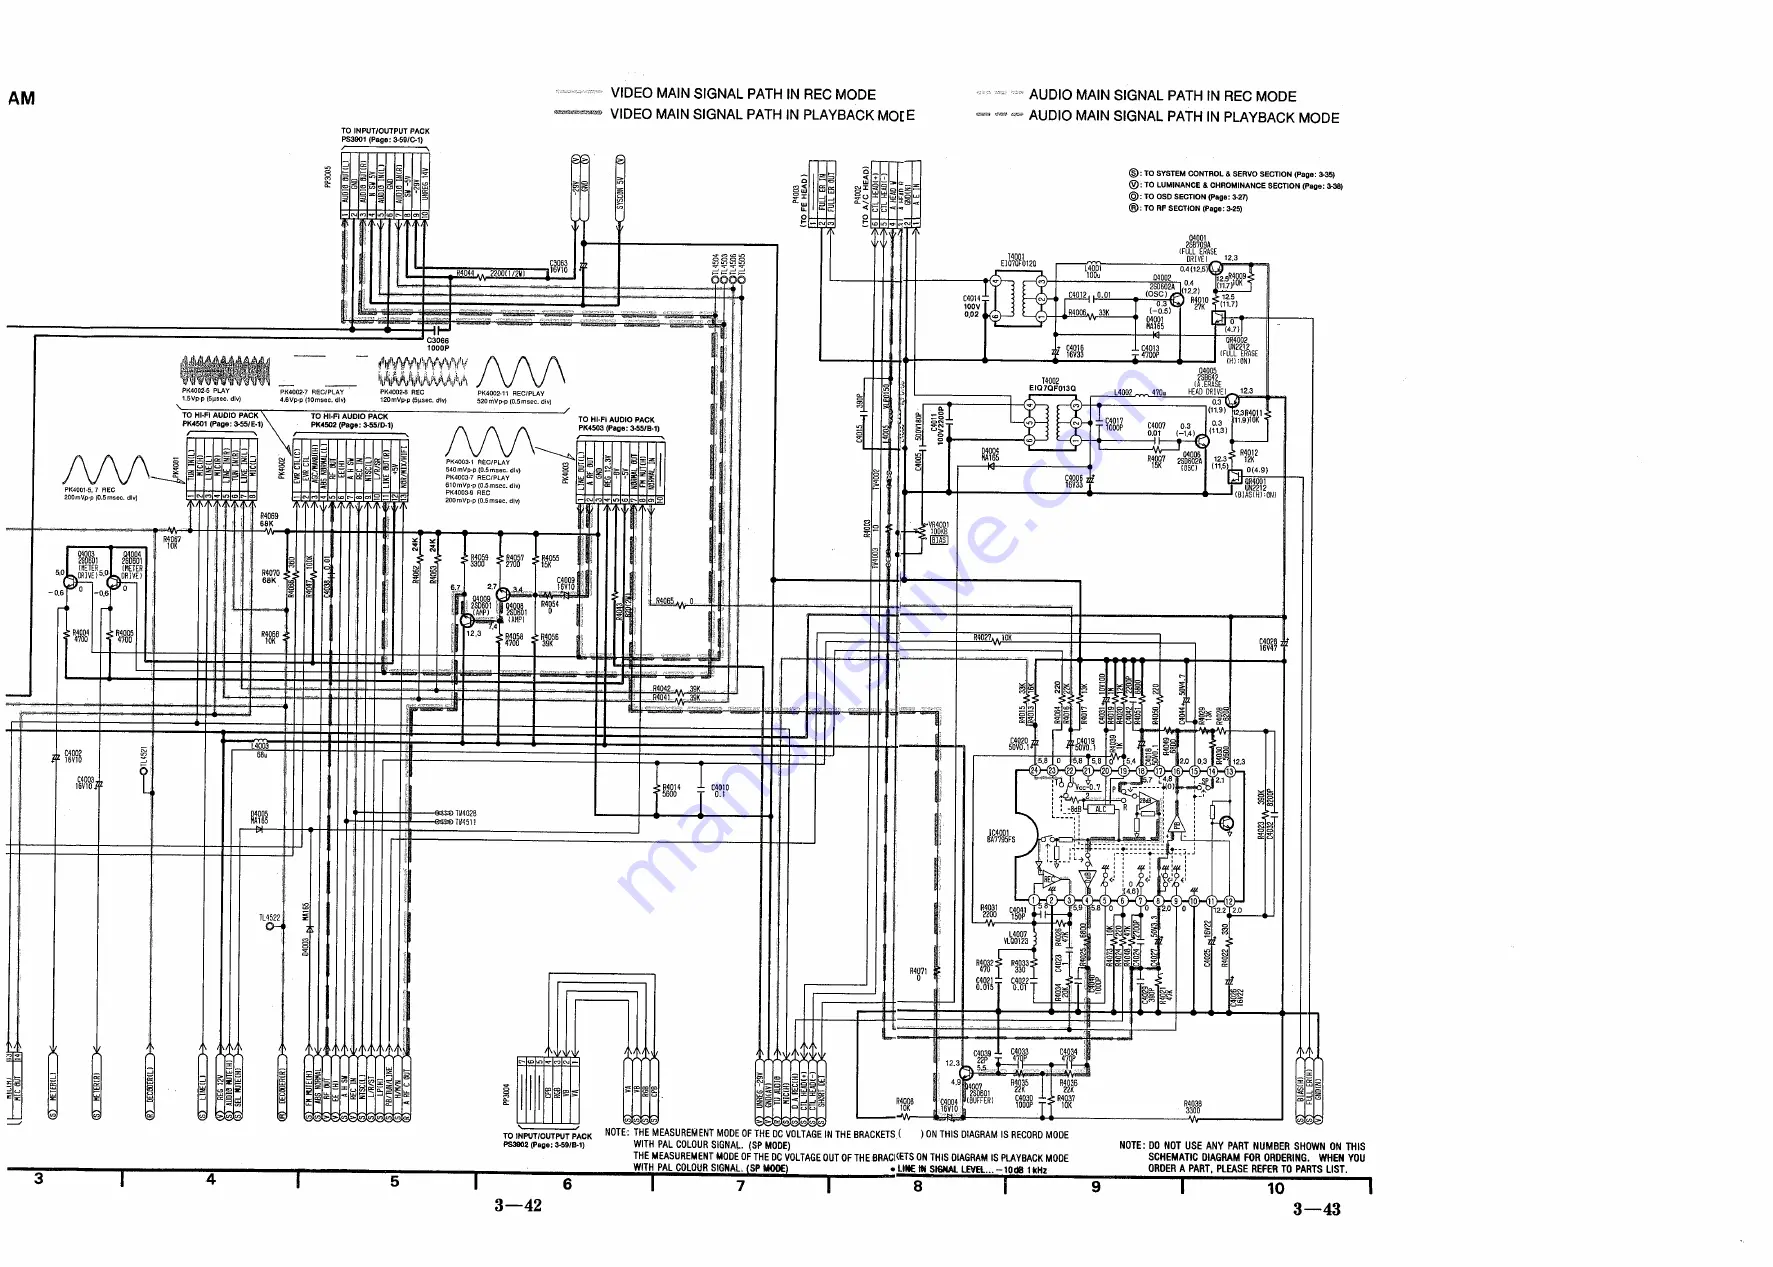Click the 'R4014 5600' resistor label
This screenshot has height=1267, width=1773.
(671, 790)
